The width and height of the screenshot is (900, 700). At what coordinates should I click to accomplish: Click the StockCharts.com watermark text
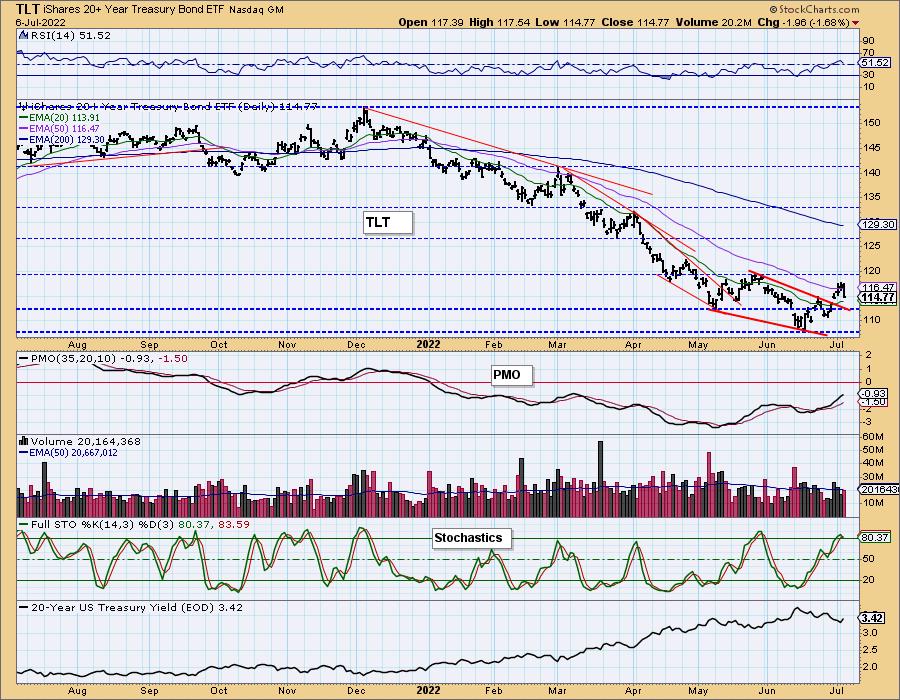814,9
